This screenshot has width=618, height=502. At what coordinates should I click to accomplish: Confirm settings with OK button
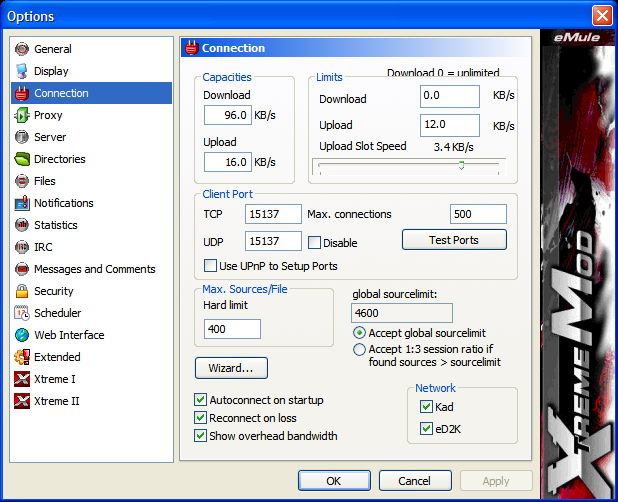(334, 481)
